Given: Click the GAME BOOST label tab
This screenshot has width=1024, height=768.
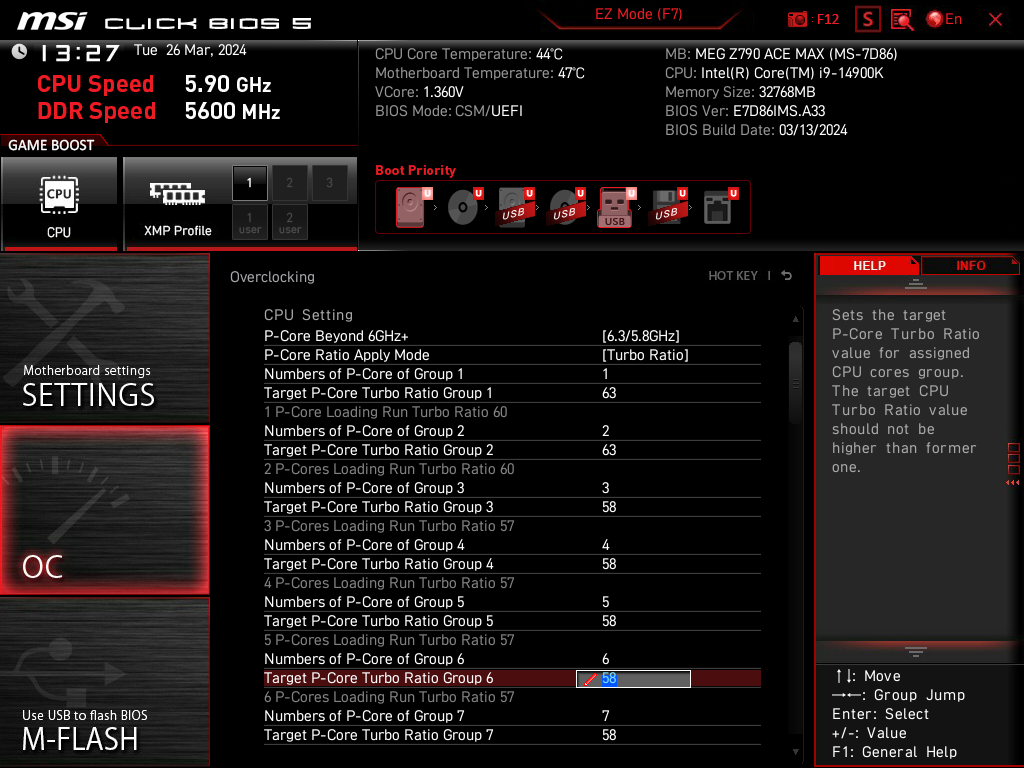Looking at the screenshot, I should (x=51, y=145).
